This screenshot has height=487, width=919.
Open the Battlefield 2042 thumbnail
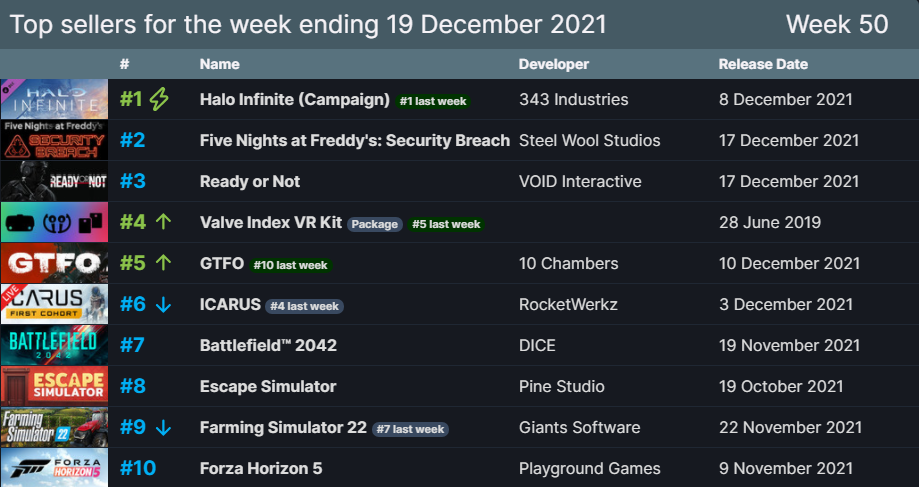(x=55, y=345)
